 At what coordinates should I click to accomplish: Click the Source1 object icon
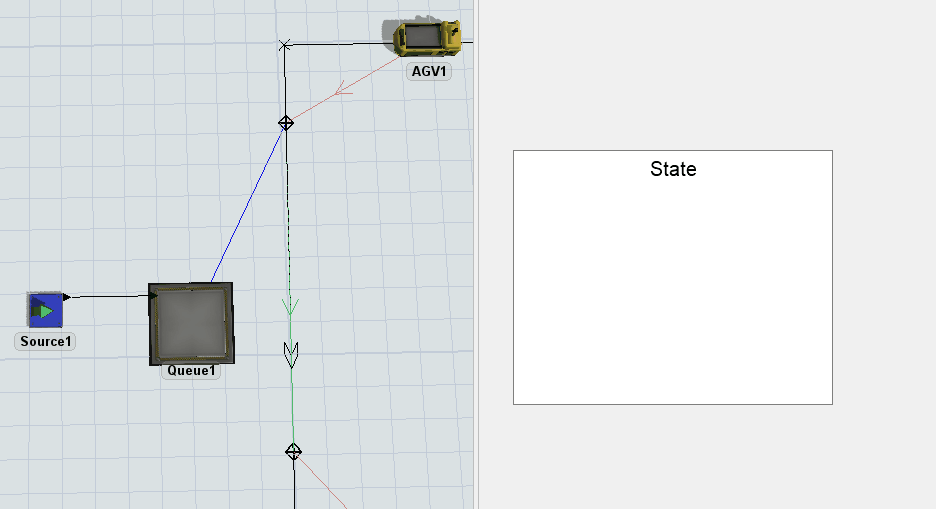45,310
